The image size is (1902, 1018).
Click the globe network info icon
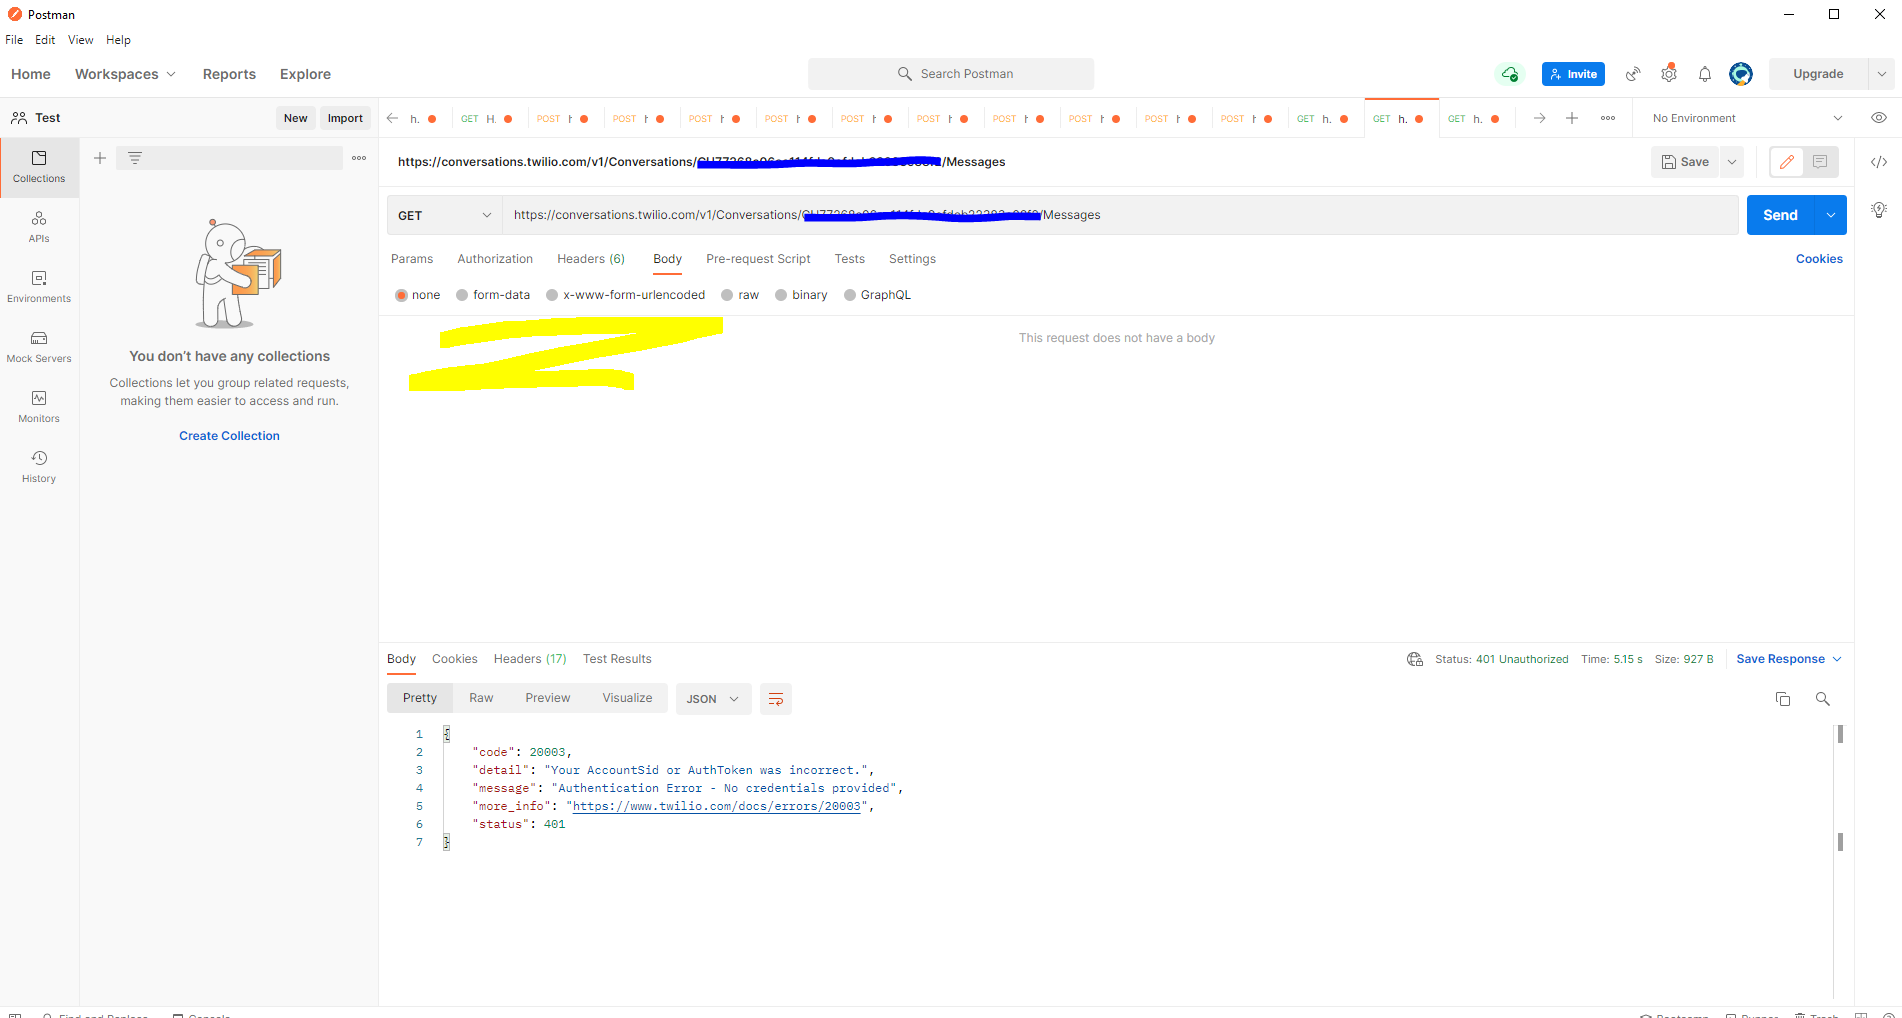(x=1415, y=659)
